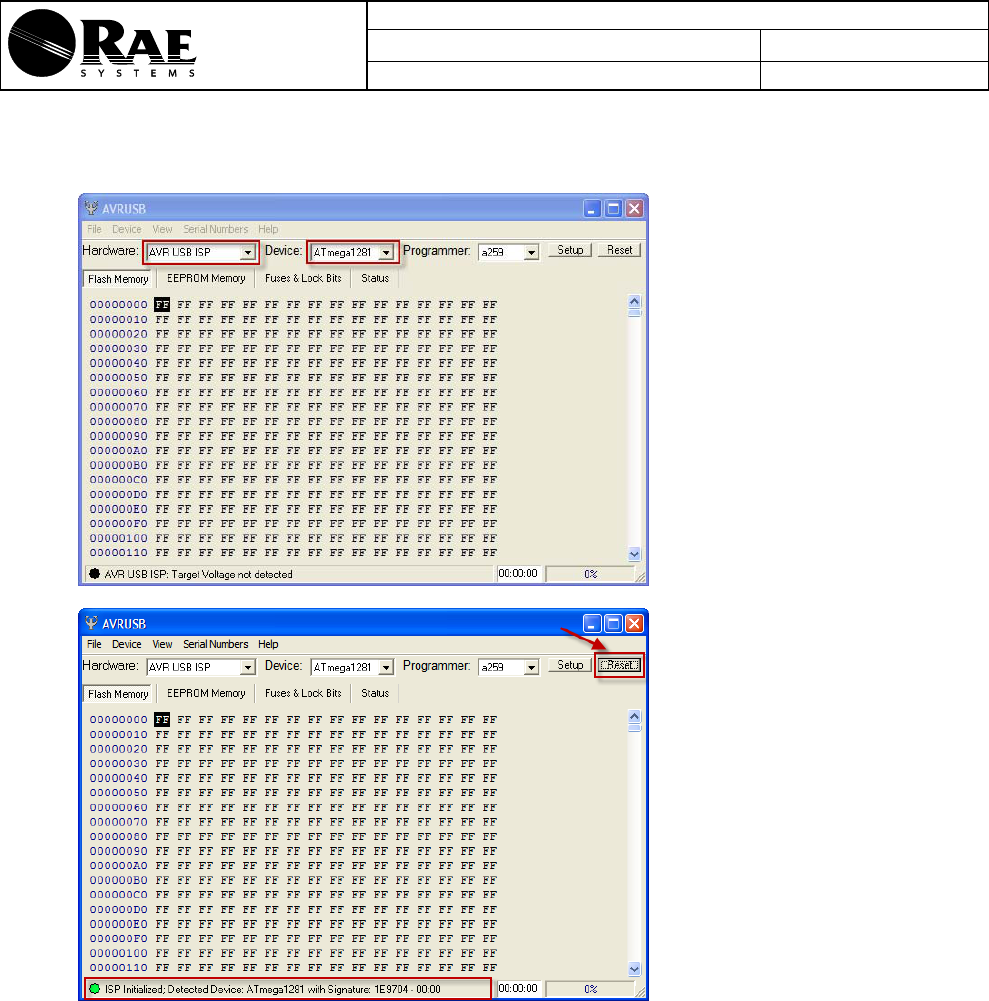This screenshot has height=1001, width=989.
Task: Click scroll up arrow in upper window
Action: [634, 301]
